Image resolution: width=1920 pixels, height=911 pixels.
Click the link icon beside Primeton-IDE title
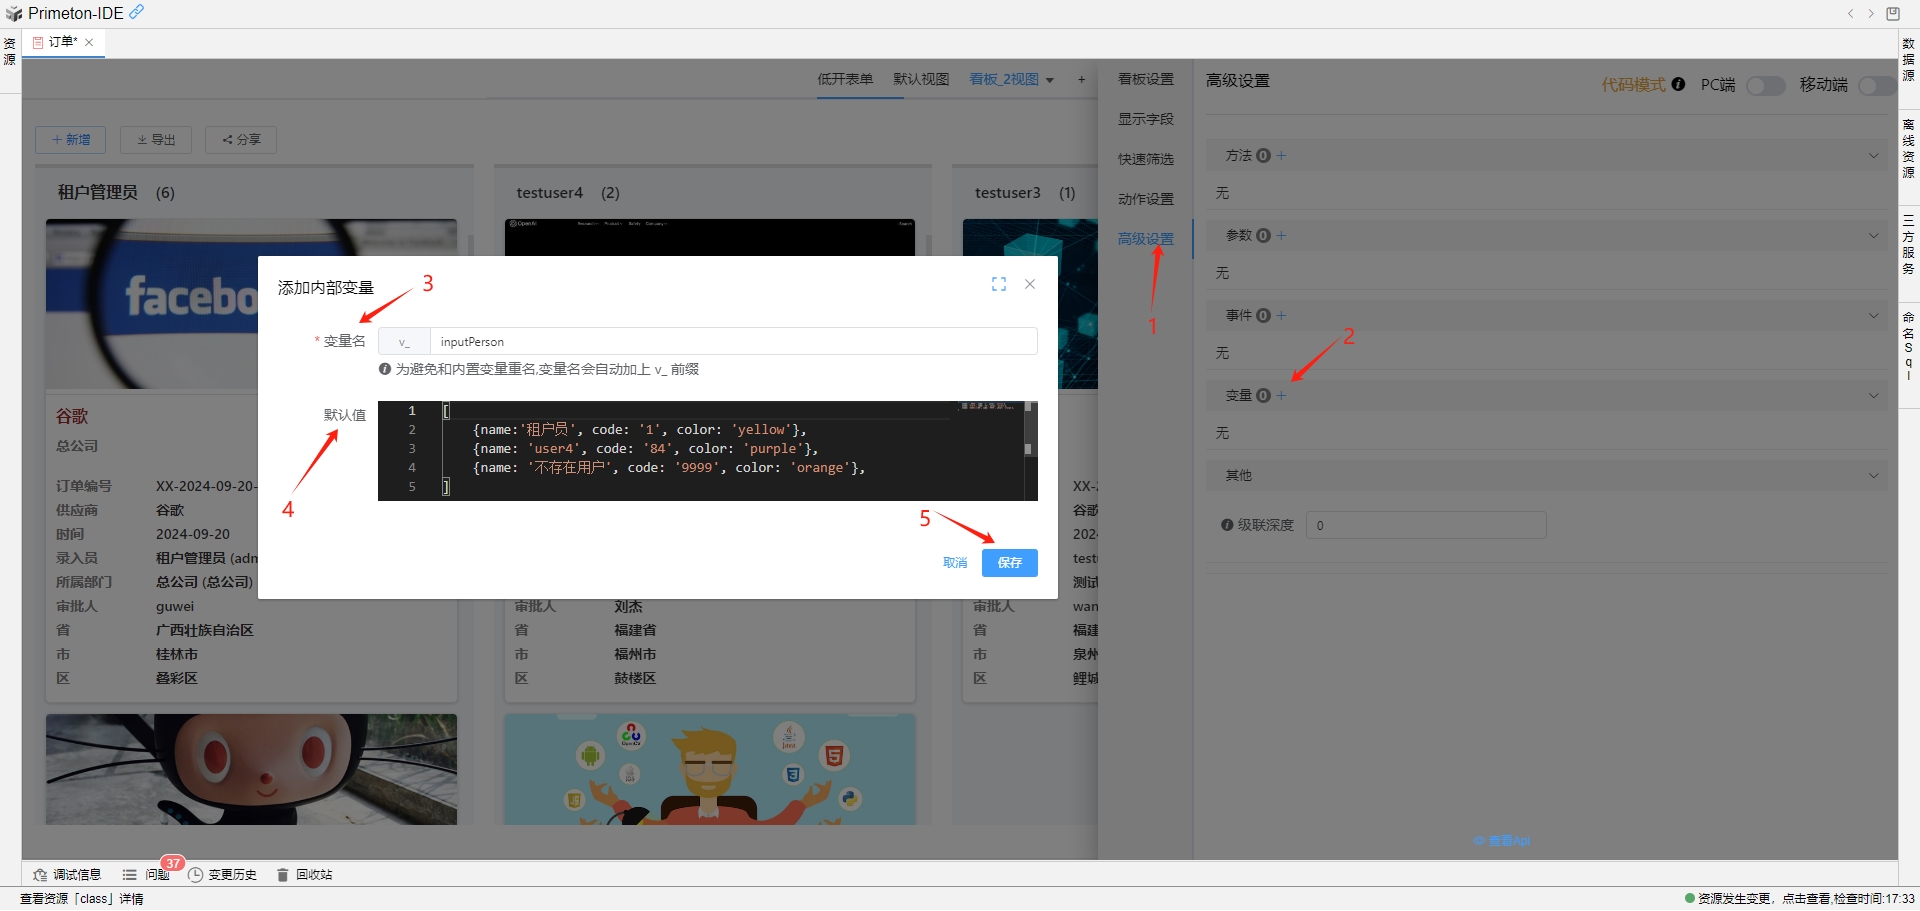pos(137,12)
